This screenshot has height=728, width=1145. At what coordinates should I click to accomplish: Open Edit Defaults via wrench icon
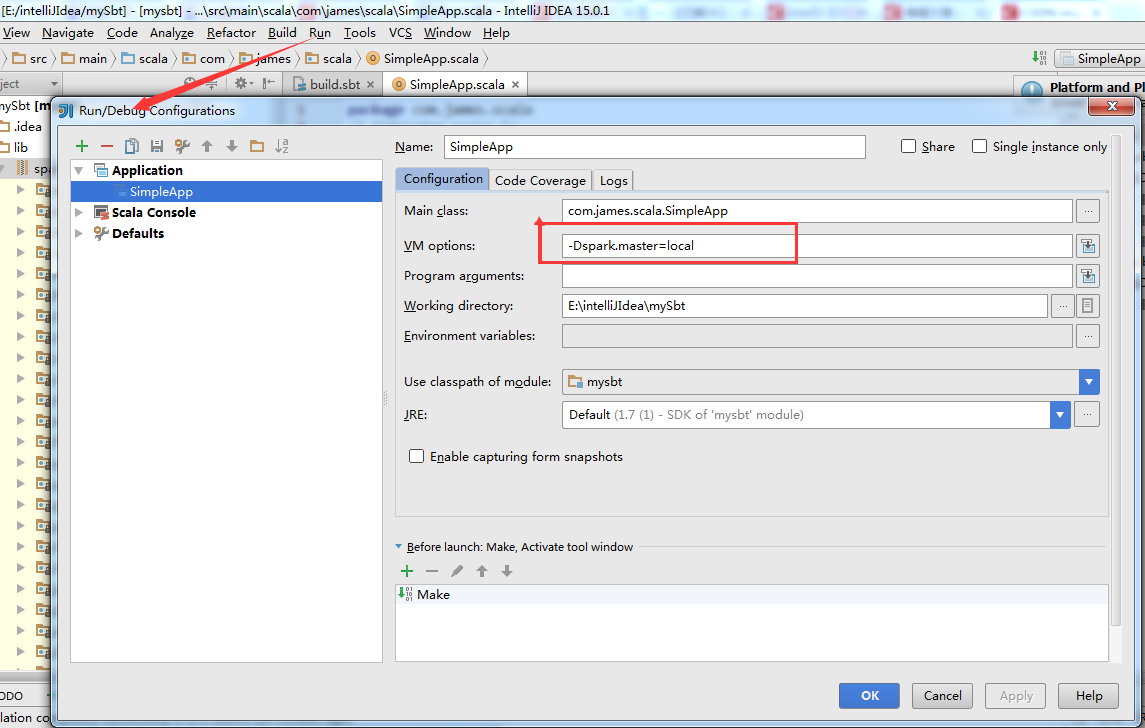pyautogui.click(x=181, y=146)
